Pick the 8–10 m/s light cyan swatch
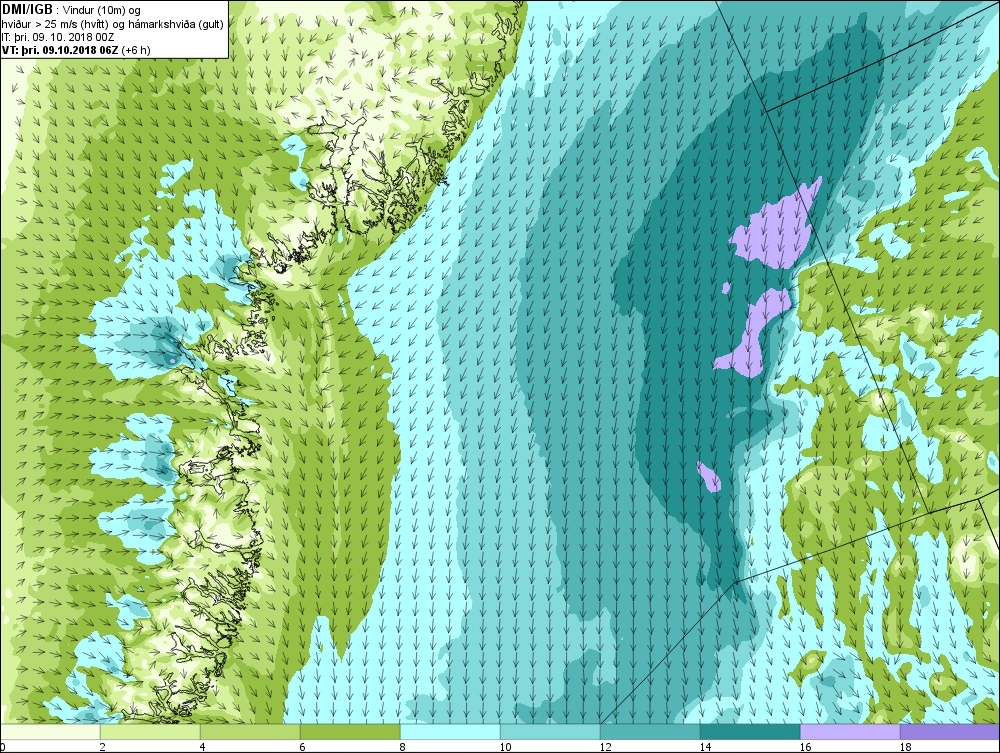 tap(450, 732)
